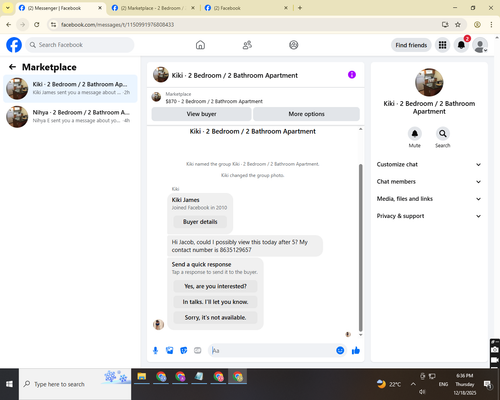Open the Chrome three-dot menu

click(491, 24)
